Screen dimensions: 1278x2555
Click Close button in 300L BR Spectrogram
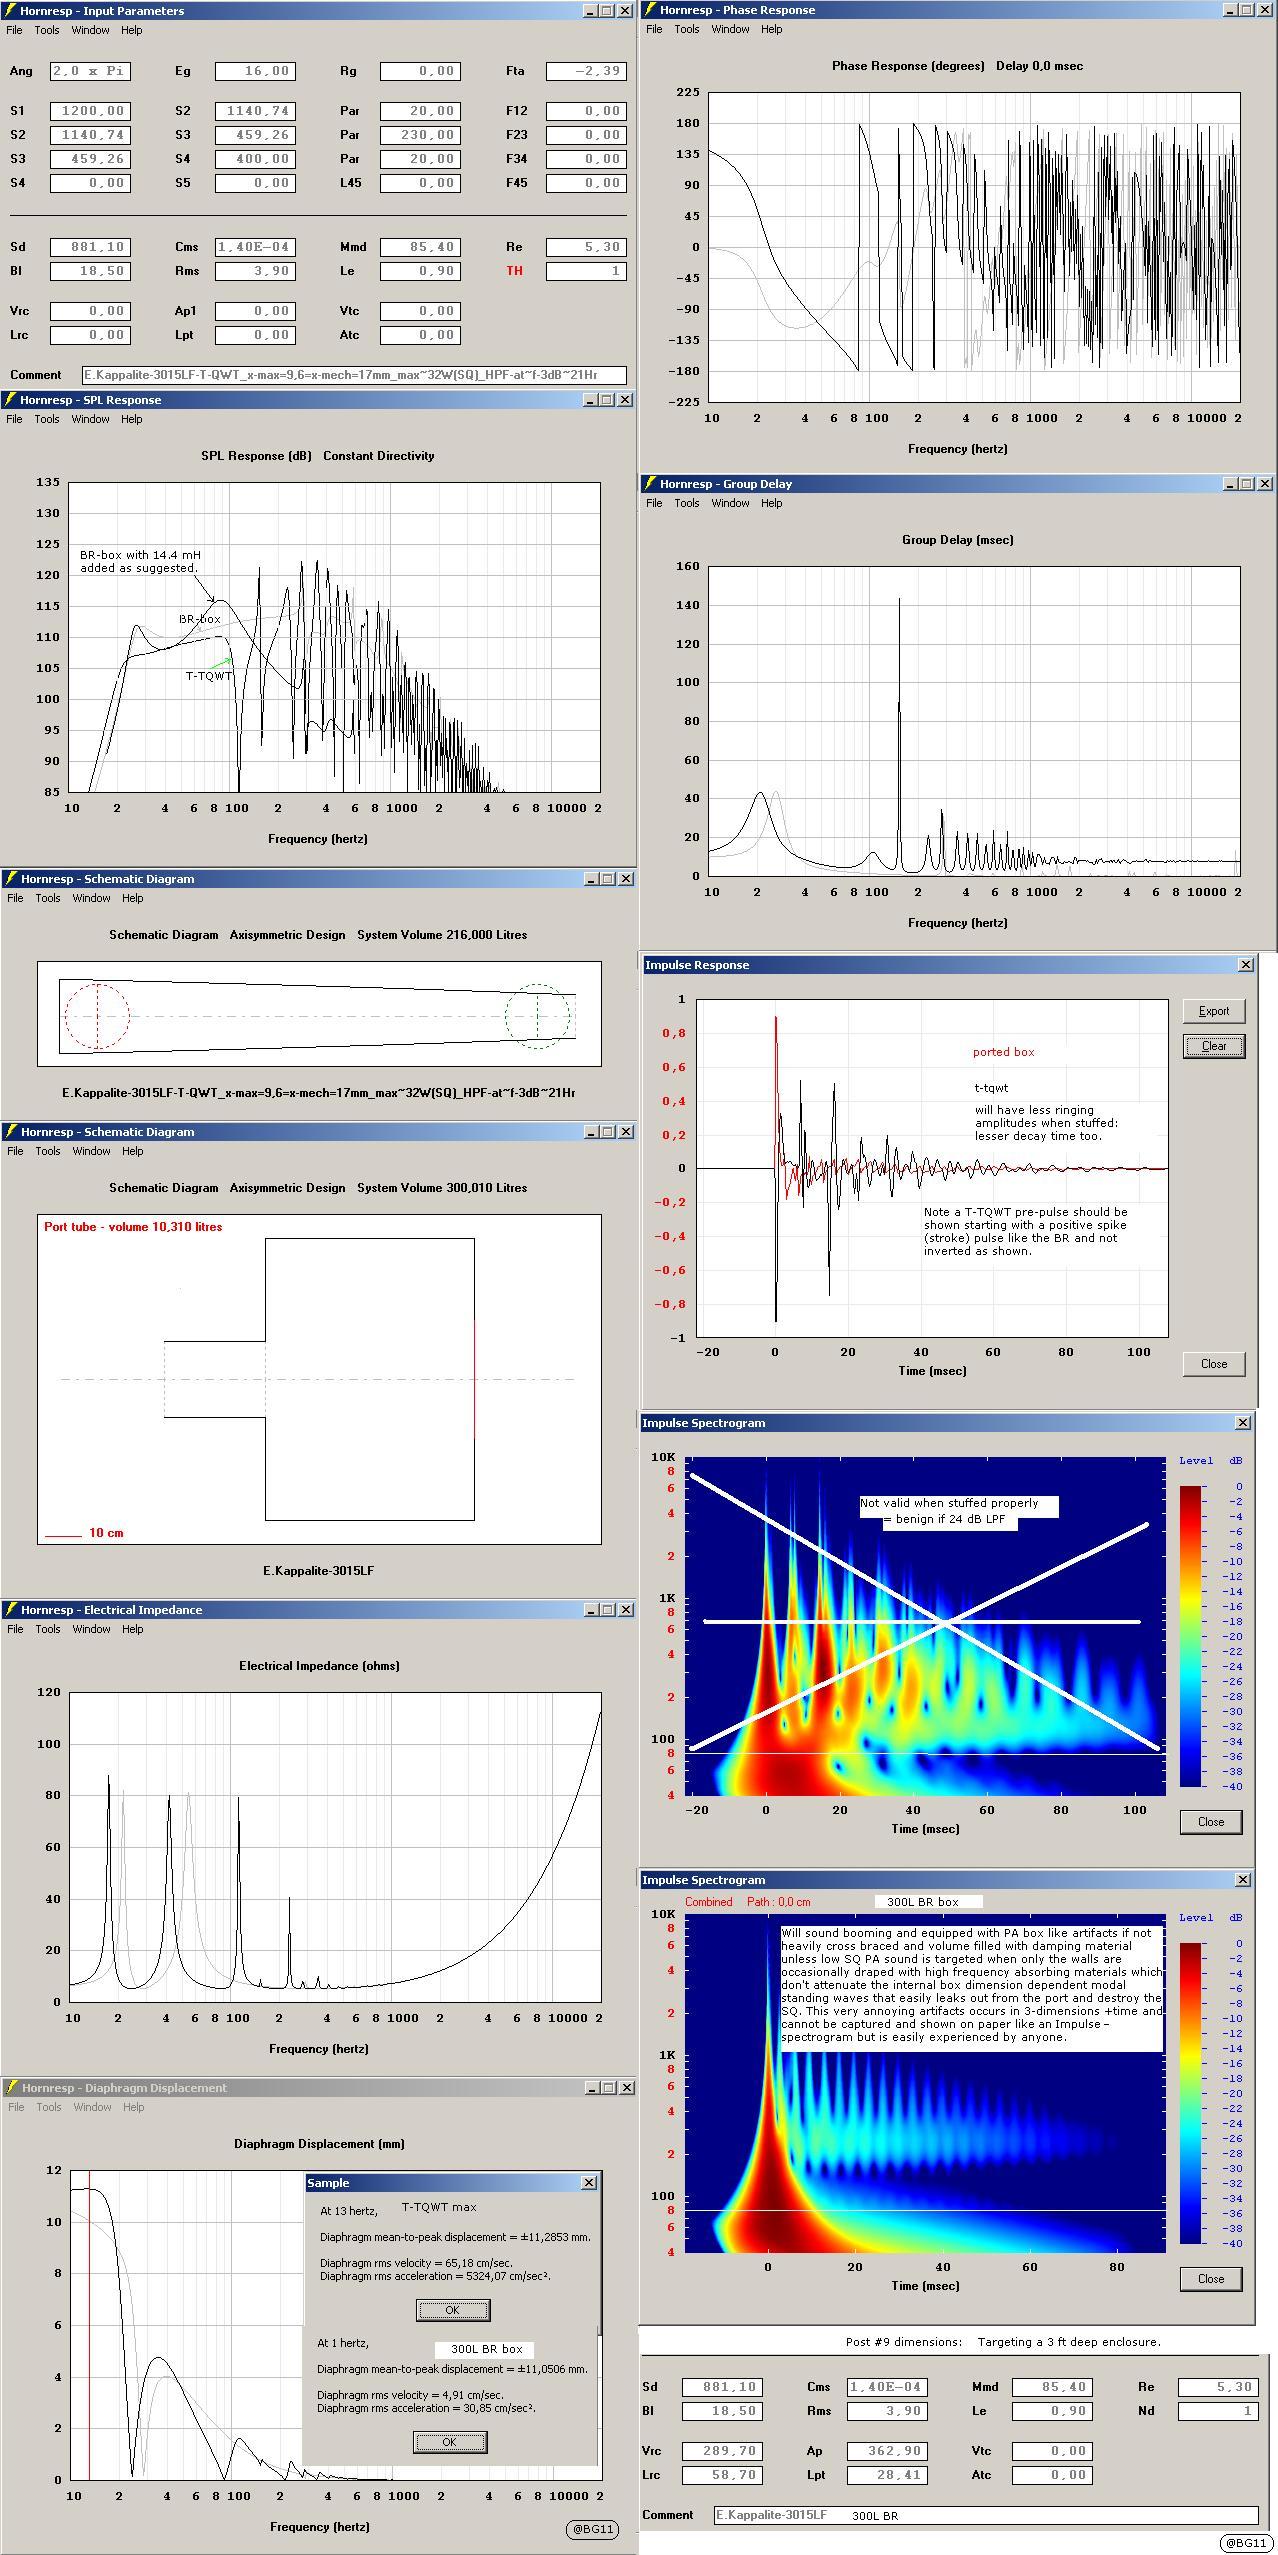[x=1211, y=2279]
